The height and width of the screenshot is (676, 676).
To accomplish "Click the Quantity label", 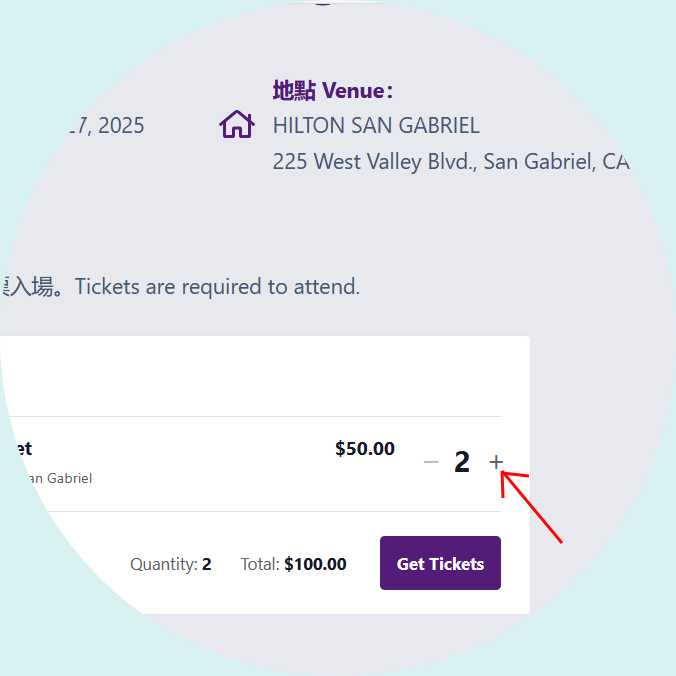I will pyautogui.click(x=164, y=564).
